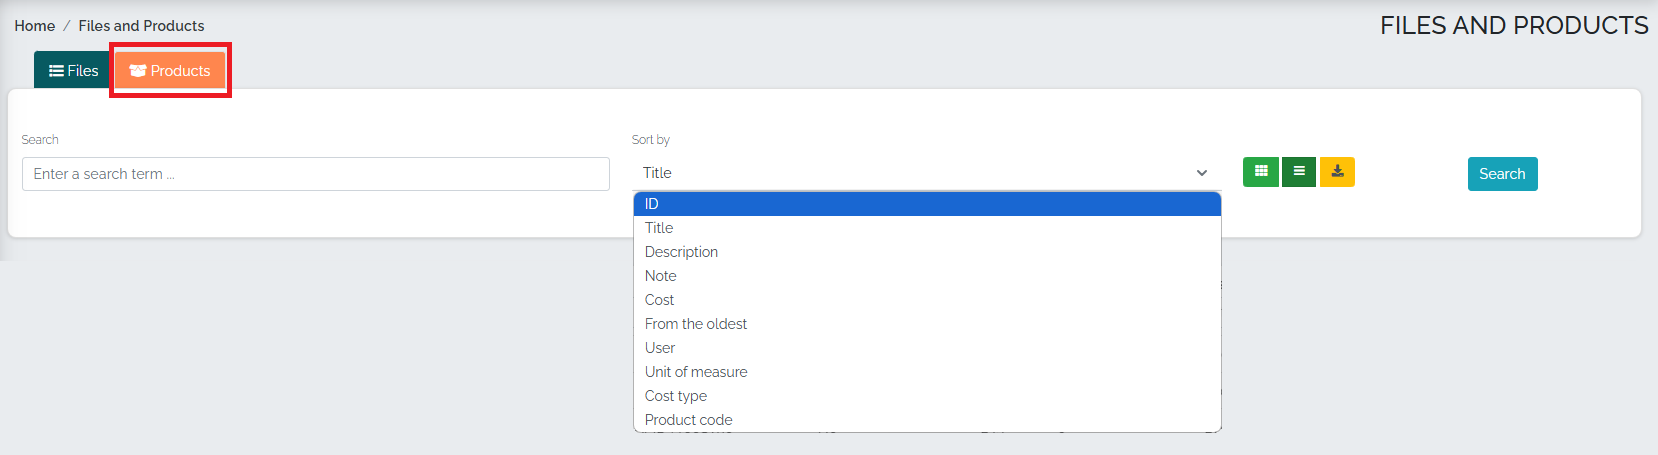Select Cost type option

click(x=927, y=396)
